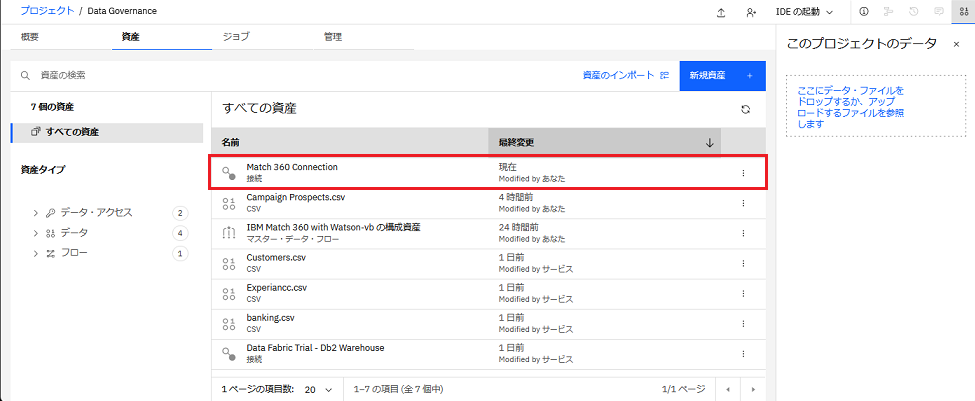Open banking.csv asset
The width and height of the screenshot is (975, 401).
(270, 318)
